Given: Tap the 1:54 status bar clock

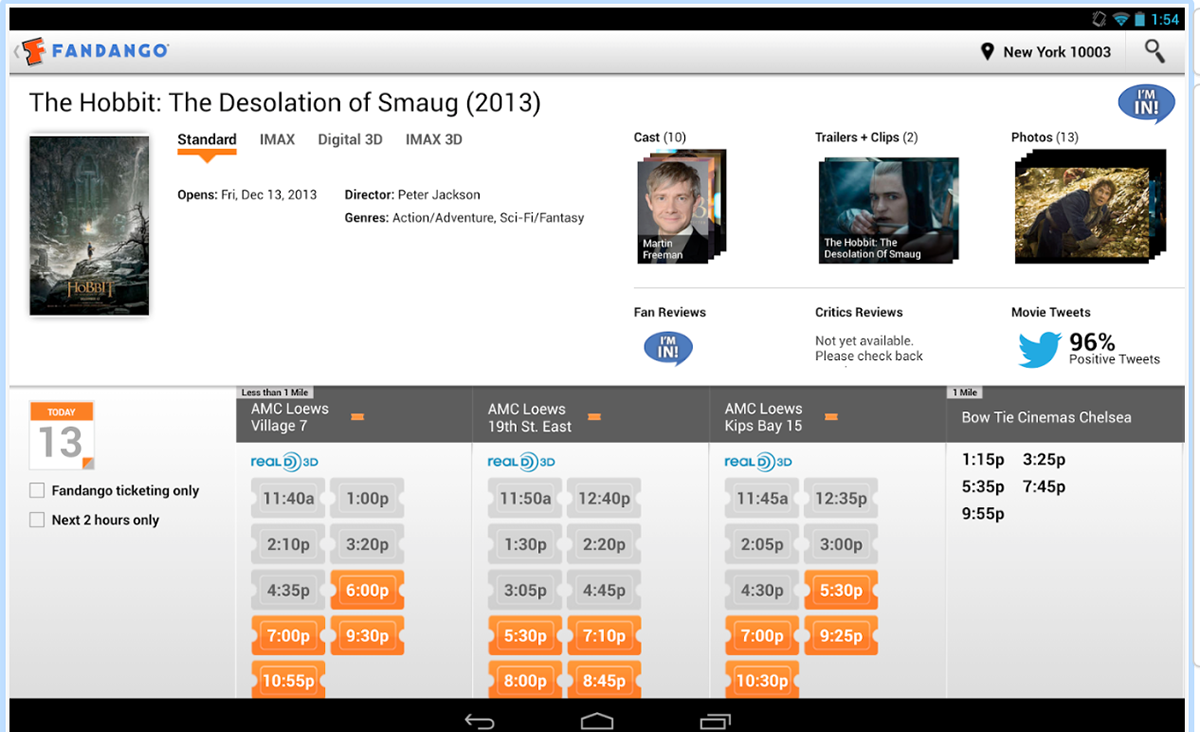Looking at the screenshot, I should (1165, 19).
